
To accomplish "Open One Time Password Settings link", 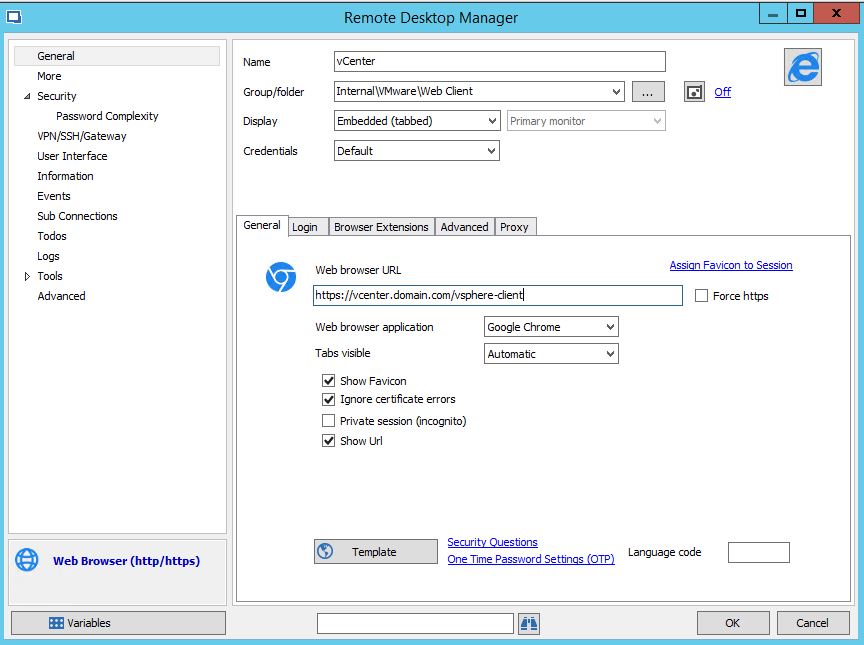I will click(531, 559).
